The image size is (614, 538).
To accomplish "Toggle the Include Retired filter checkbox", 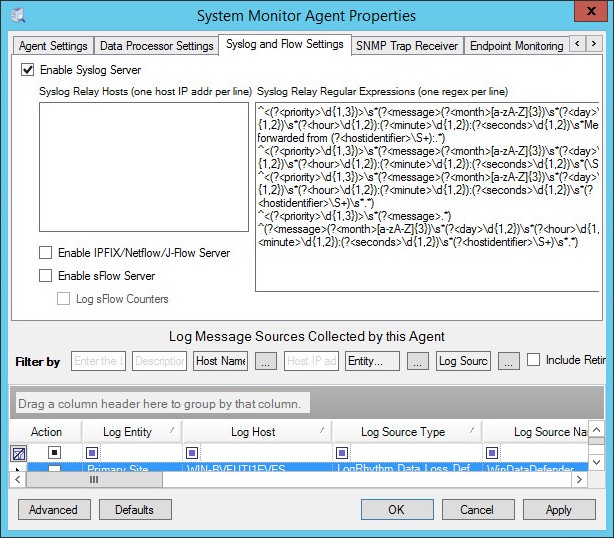I will click(534, 360).
